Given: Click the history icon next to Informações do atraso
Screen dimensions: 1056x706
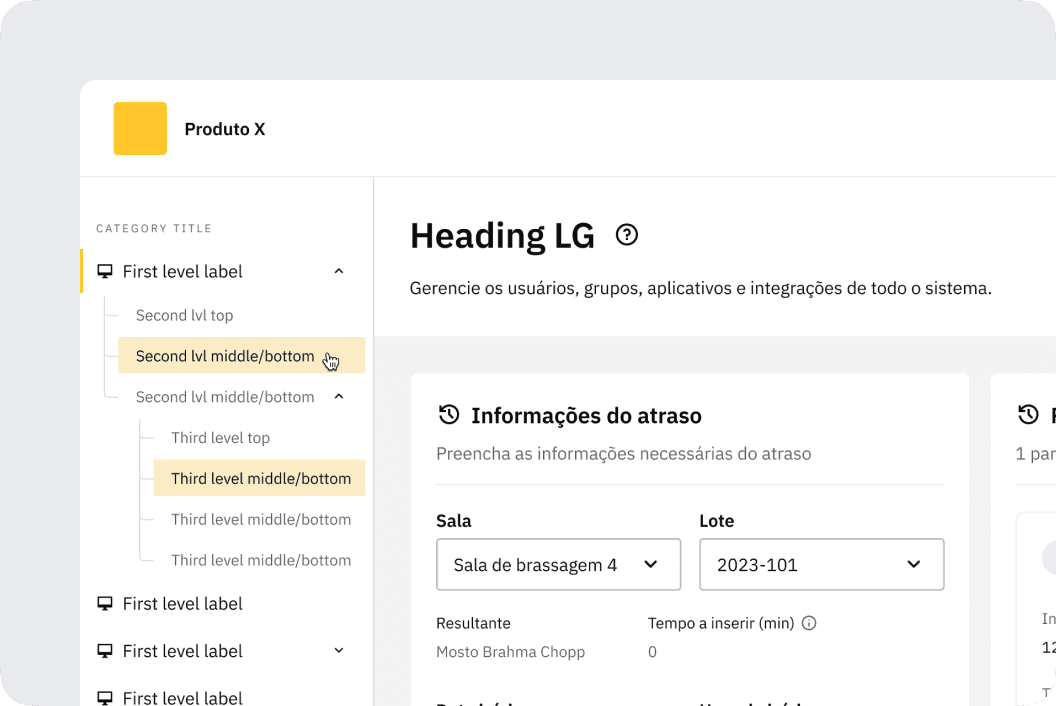Looking at the screenshot, I should 449,415.
